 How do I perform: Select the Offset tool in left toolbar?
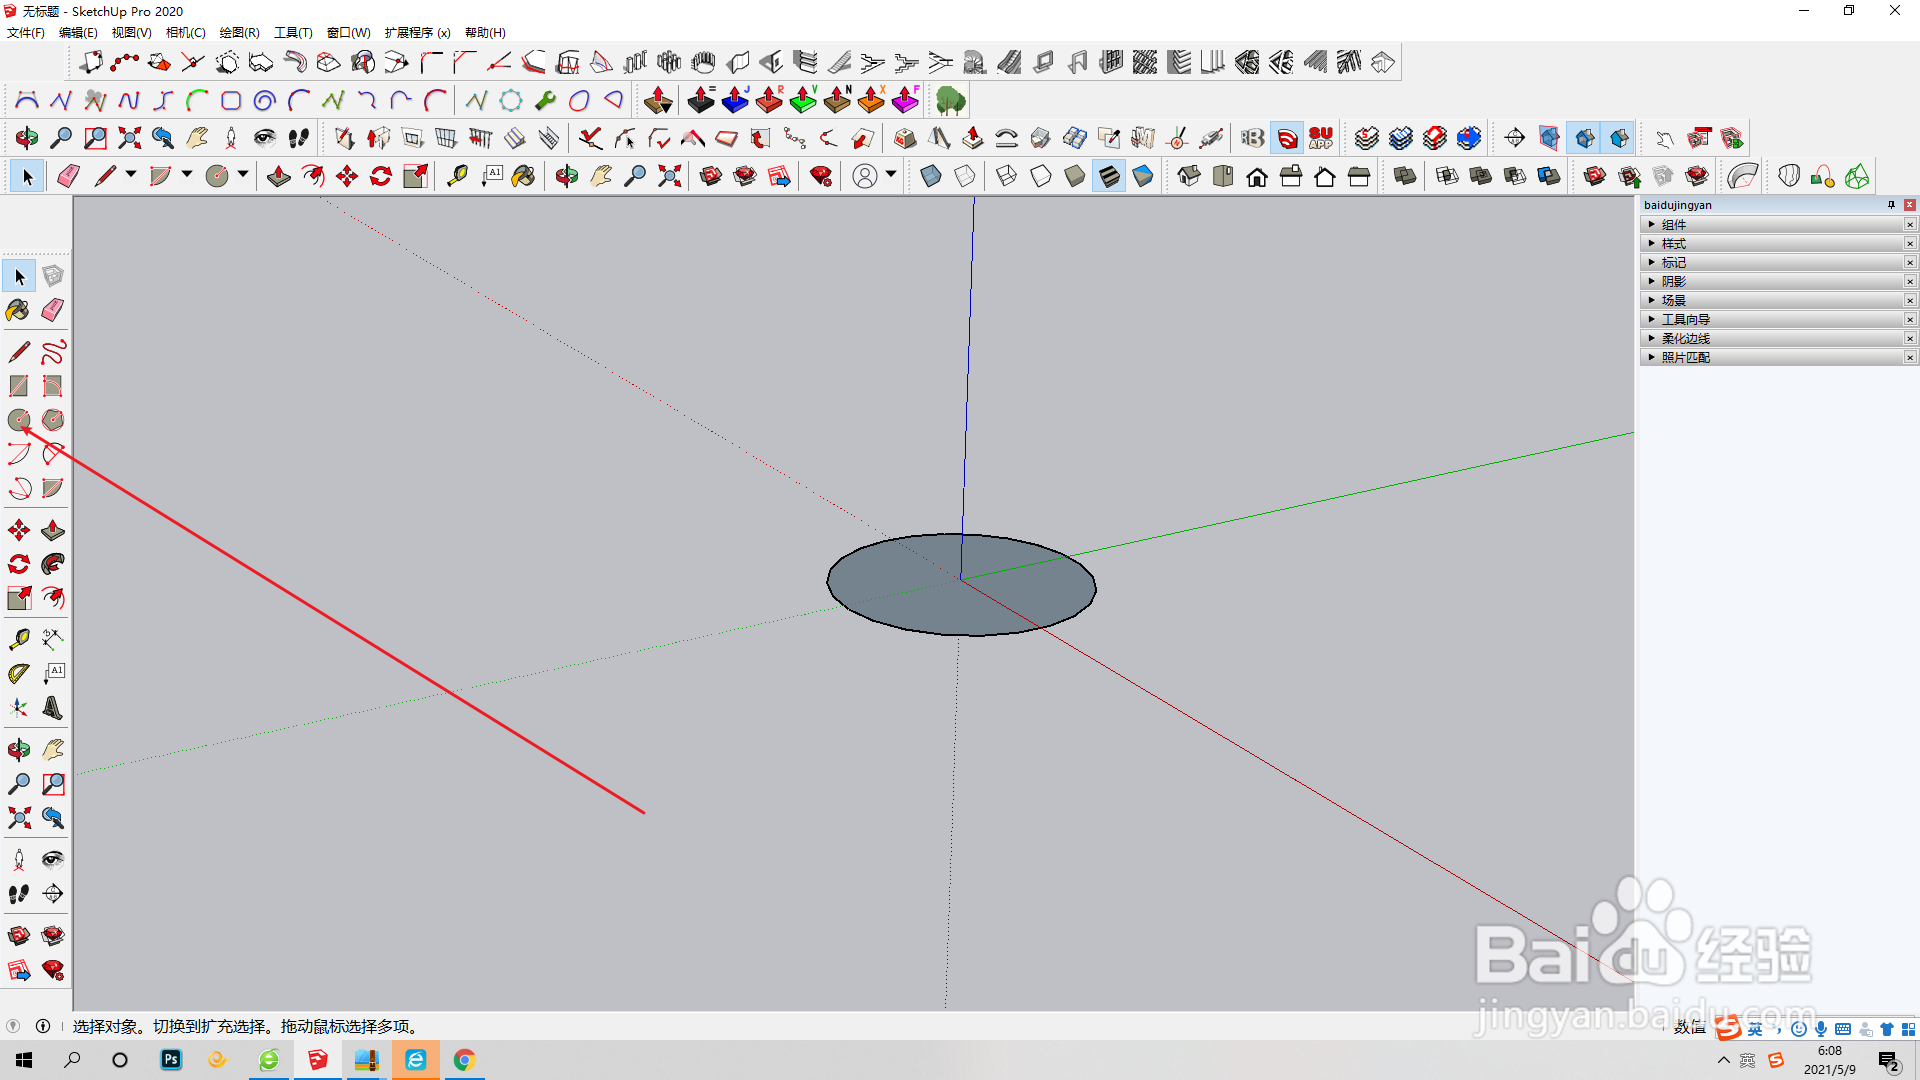tap(53, 598)
